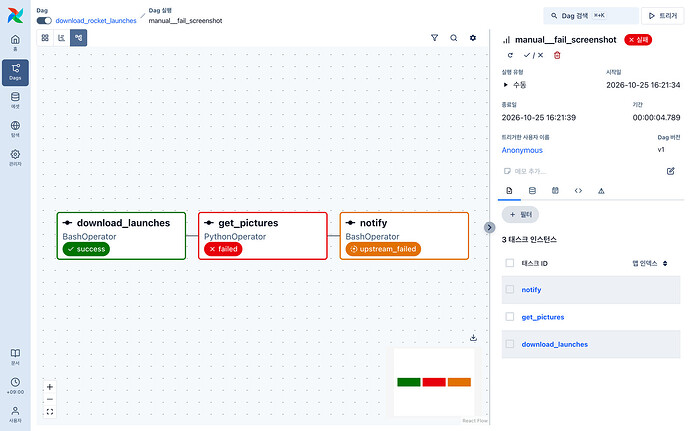Viewport: 690px width, 431px height.
Task: Open the get_pictures task link
Action: (x=543, y=317)
